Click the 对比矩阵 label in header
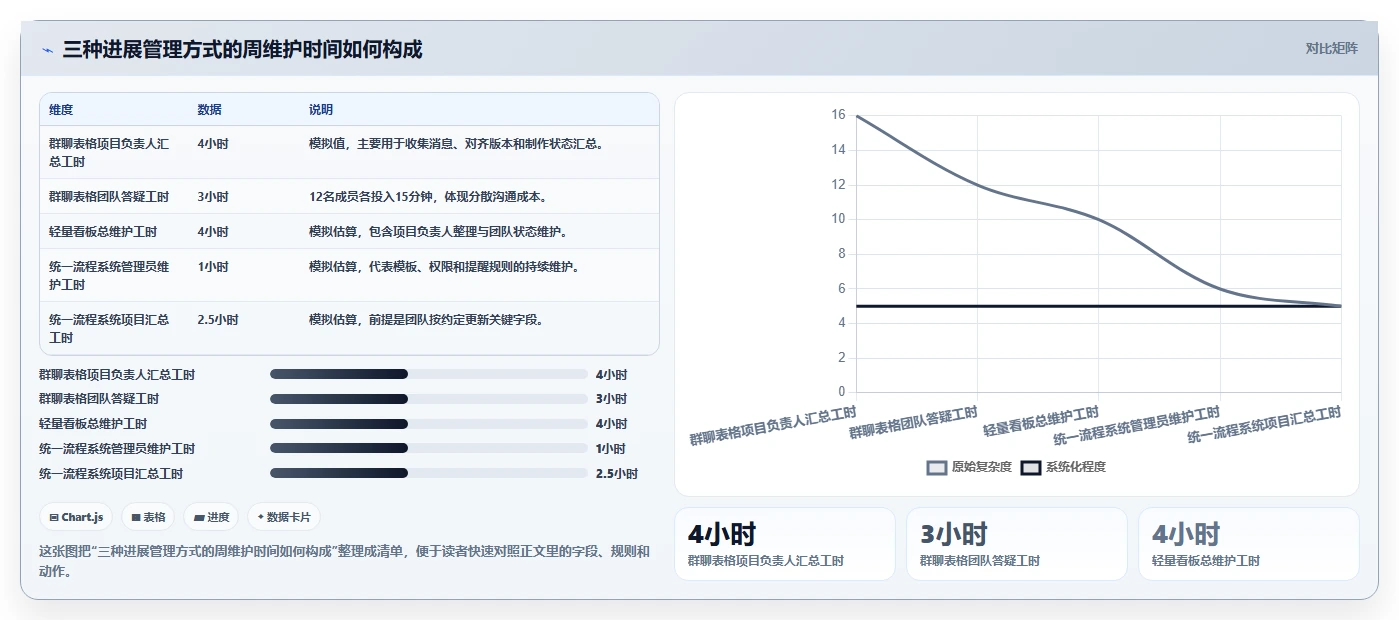Viewport: 1399px width, 620px height. pos(1331,49)
